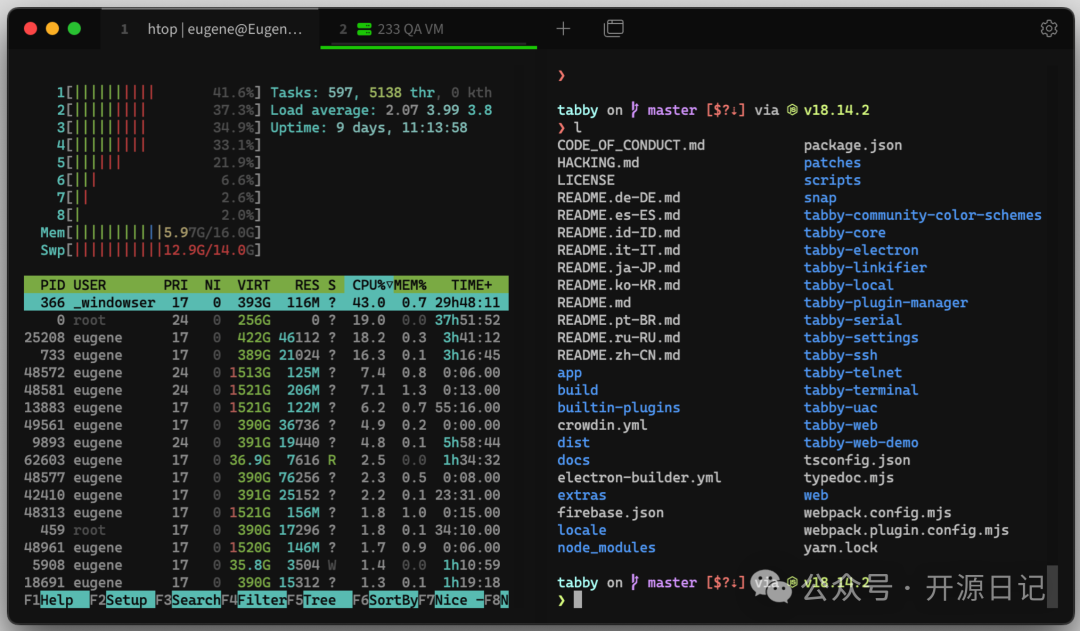Viewport: 1080px width, 631px height.
Task: Click the Swp usage meter
Action: tap(151, 250)
